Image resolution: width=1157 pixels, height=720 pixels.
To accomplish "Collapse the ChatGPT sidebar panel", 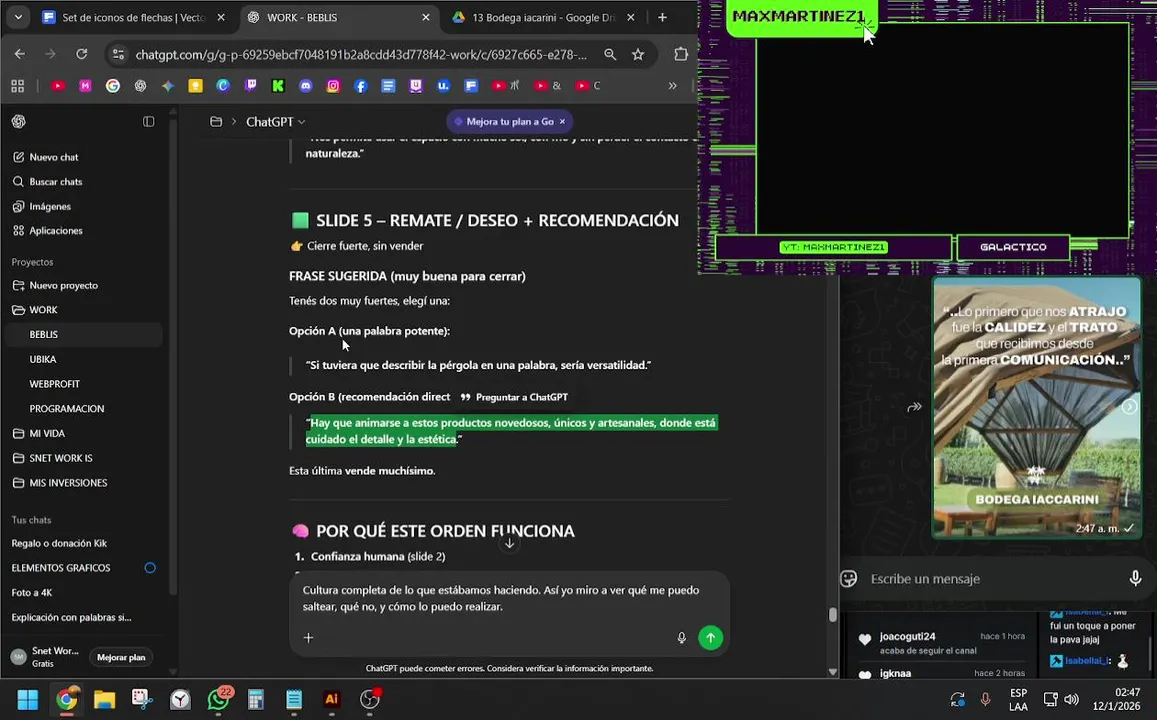I will (x=148, y=122).
